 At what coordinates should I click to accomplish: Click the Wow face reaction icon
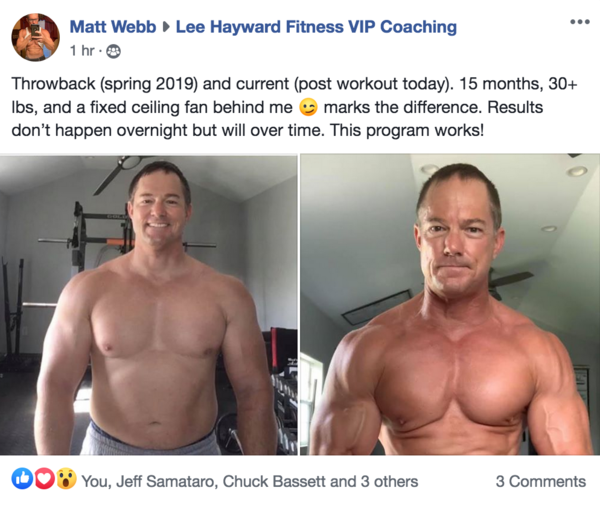[x=67, y=479]
